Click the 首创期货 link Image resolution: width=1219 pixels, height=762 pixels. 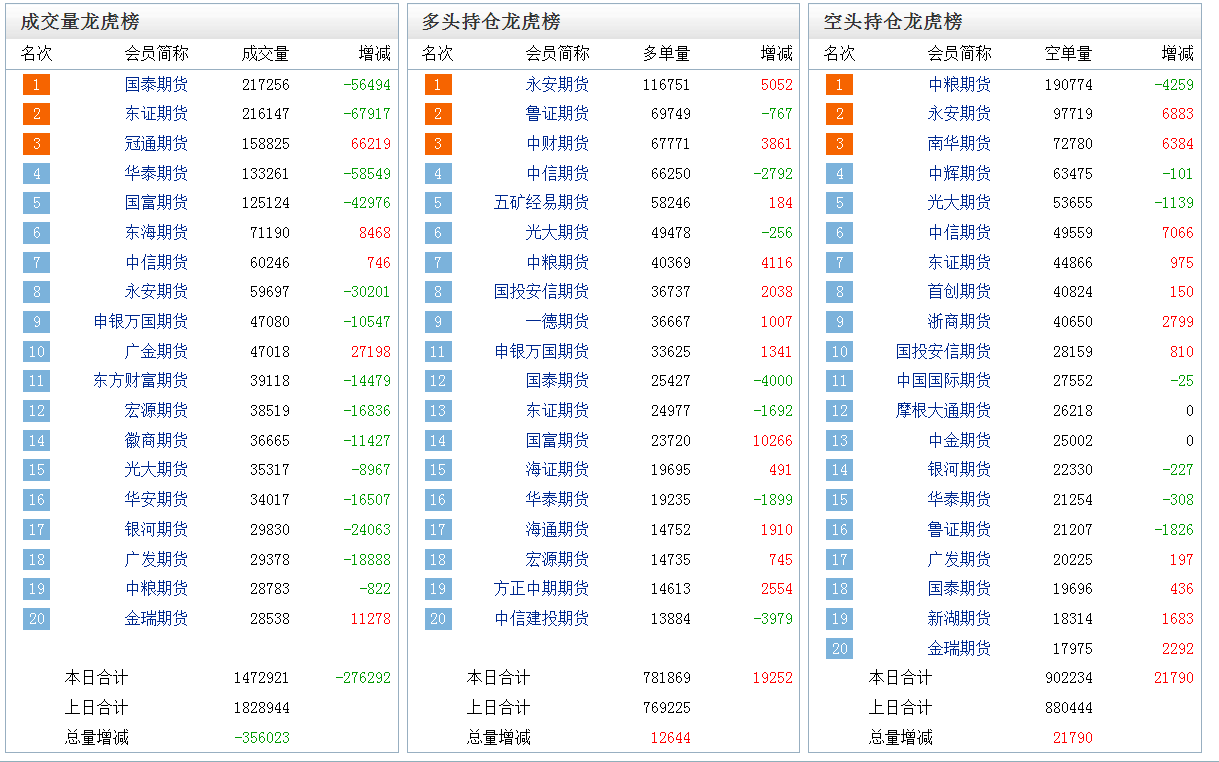coord(959,292)
